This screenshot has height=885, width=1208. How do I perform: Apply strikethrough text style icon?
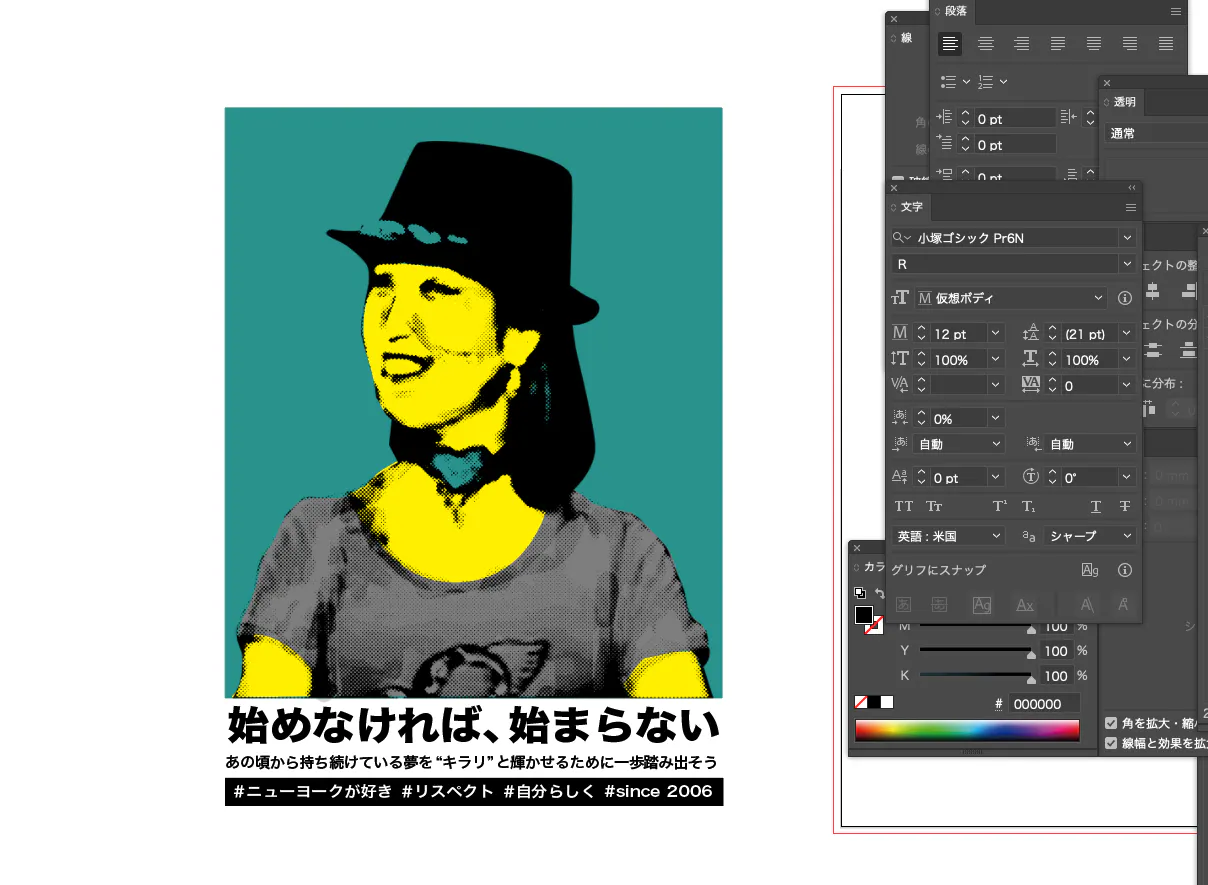point(1125,507)
